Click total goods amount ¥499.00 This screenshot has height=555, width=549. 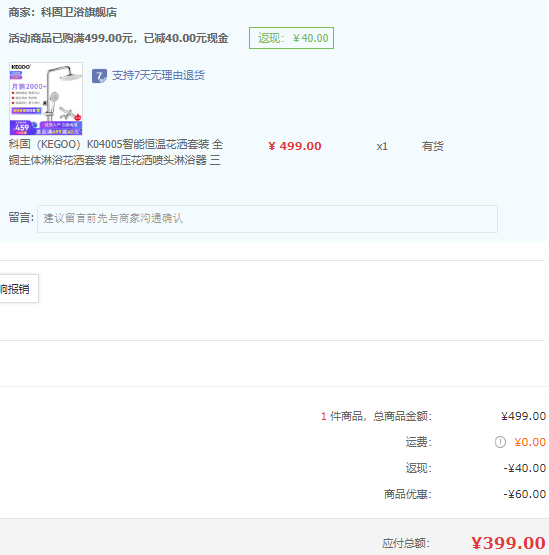click(523, 416)
